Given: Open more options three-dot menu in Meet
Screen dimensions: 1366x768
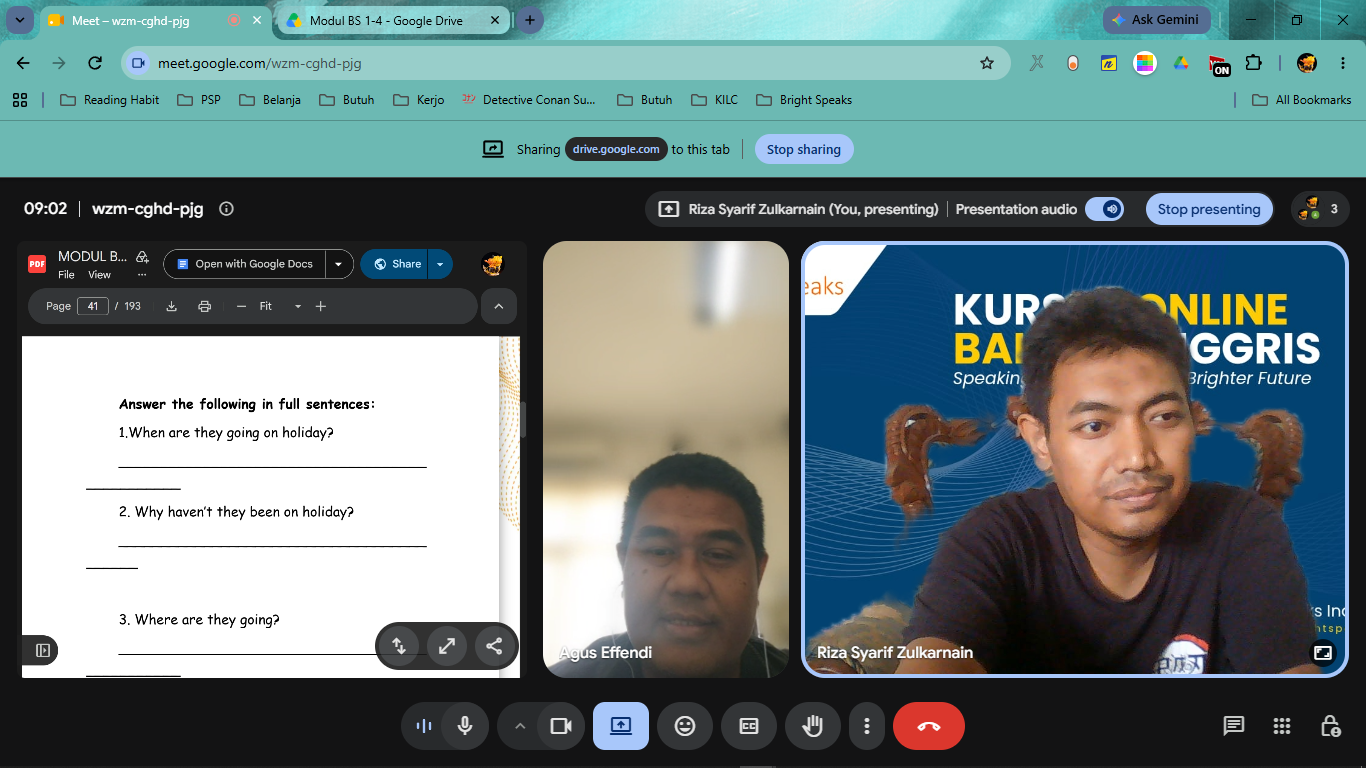Looking at the screenshot, I should point(867,726).
